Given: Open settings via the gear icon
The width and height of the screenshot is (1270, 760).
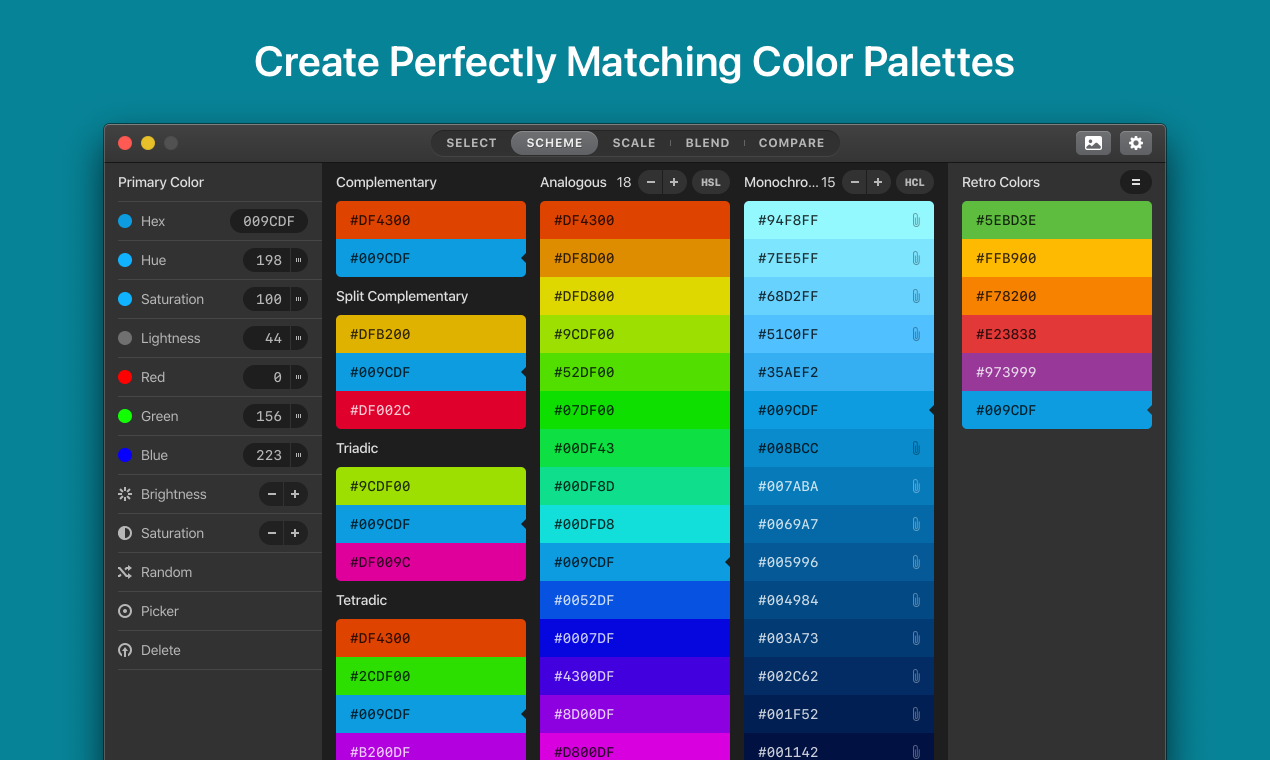Looking at the screenshot, I should coord(1136,143).
